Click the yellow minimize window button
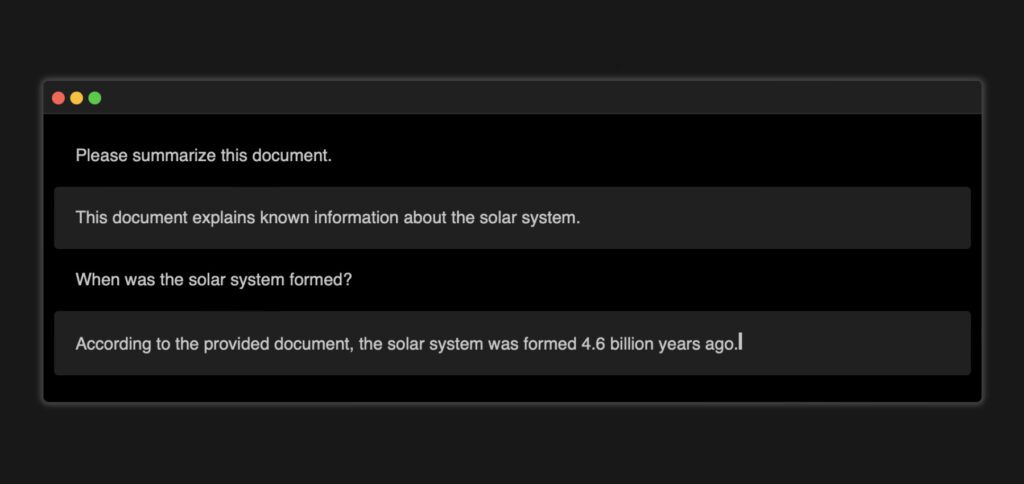The width and height of the screenshot is (1024, 484). pos(76,98)
